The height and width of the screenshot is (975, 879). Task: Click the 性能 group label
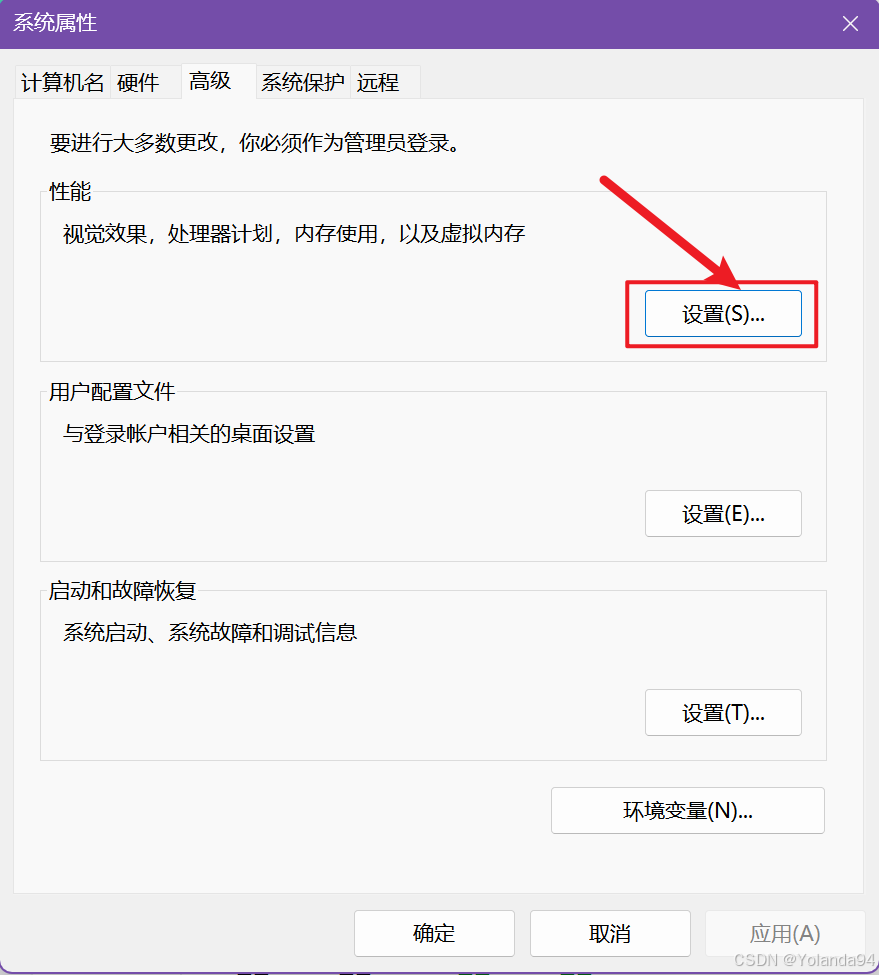coord(70,192)
